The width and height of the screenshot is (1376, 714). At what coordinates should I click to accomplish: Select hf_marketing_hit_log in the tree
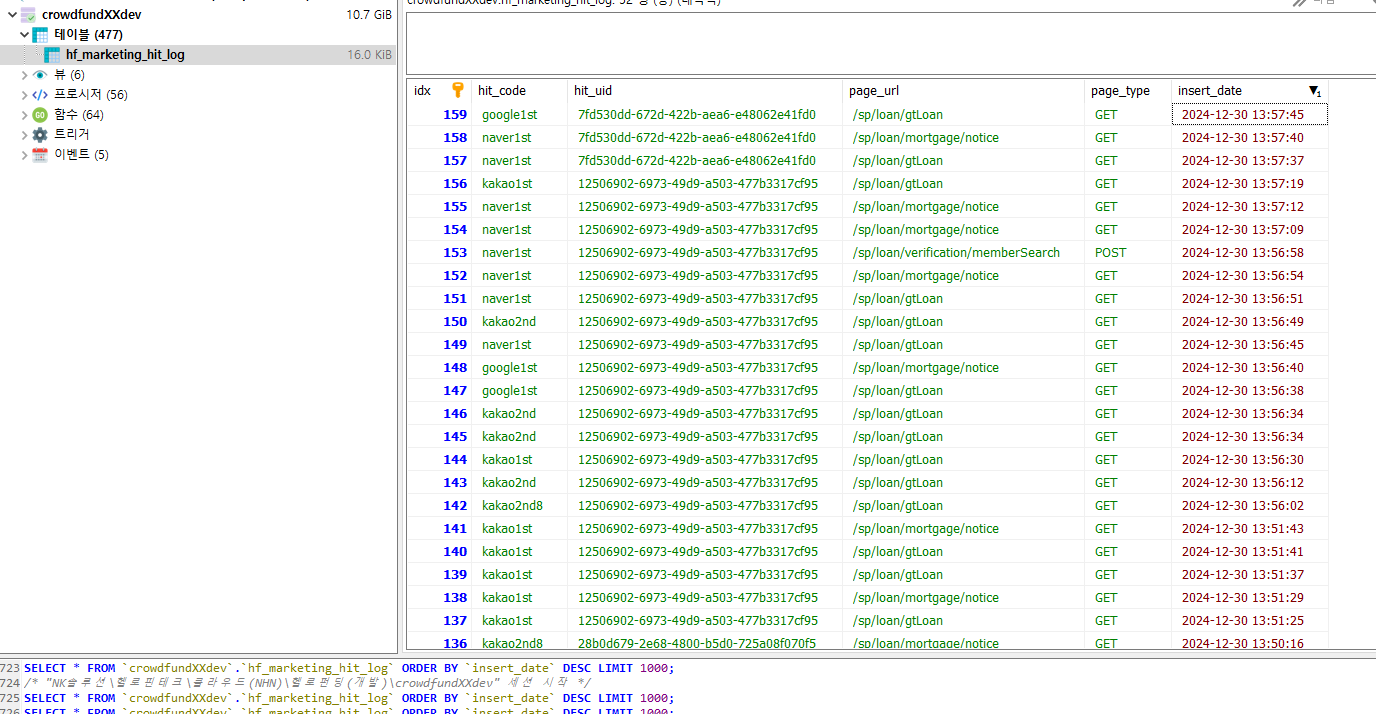[x=125, y=55]
